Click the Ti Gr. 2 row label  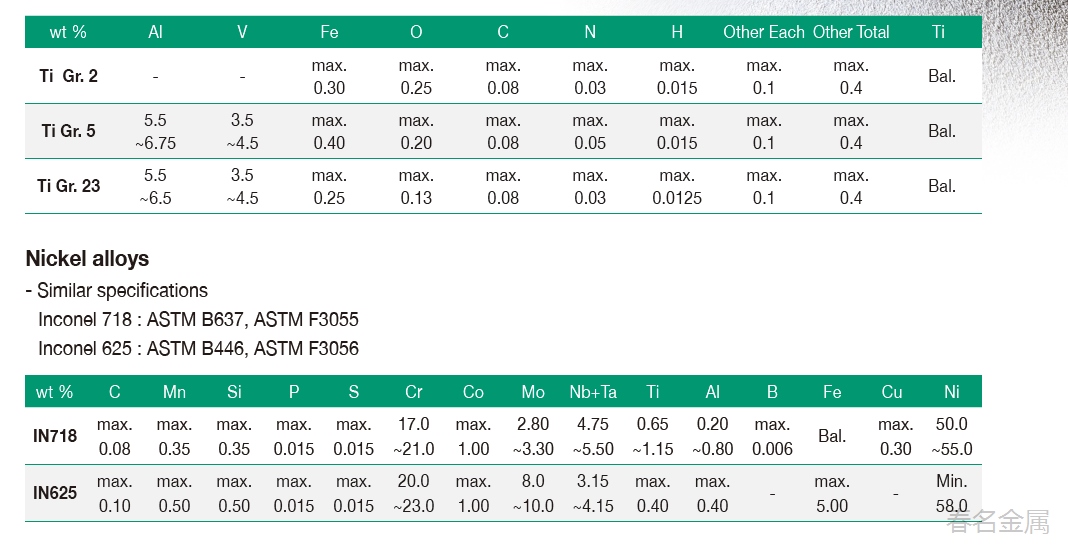(69, 76)
